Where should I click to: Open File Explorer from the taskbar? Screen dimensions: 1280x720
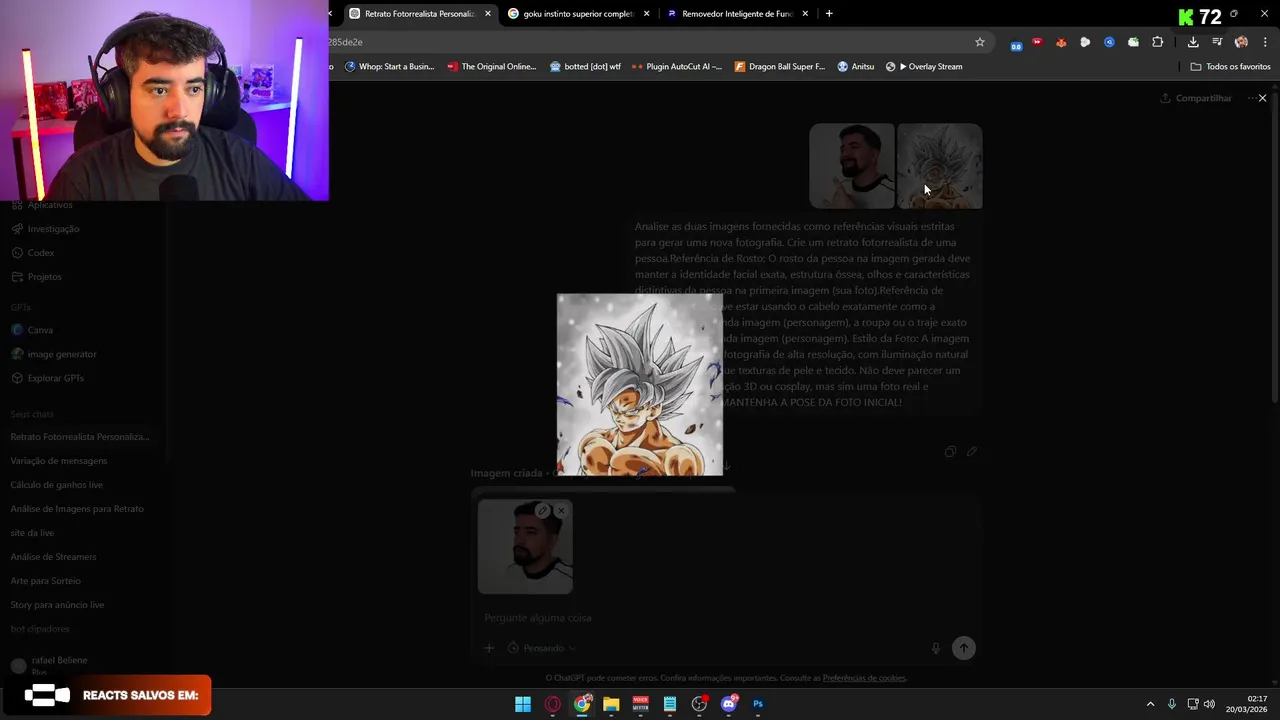[611, 704]
